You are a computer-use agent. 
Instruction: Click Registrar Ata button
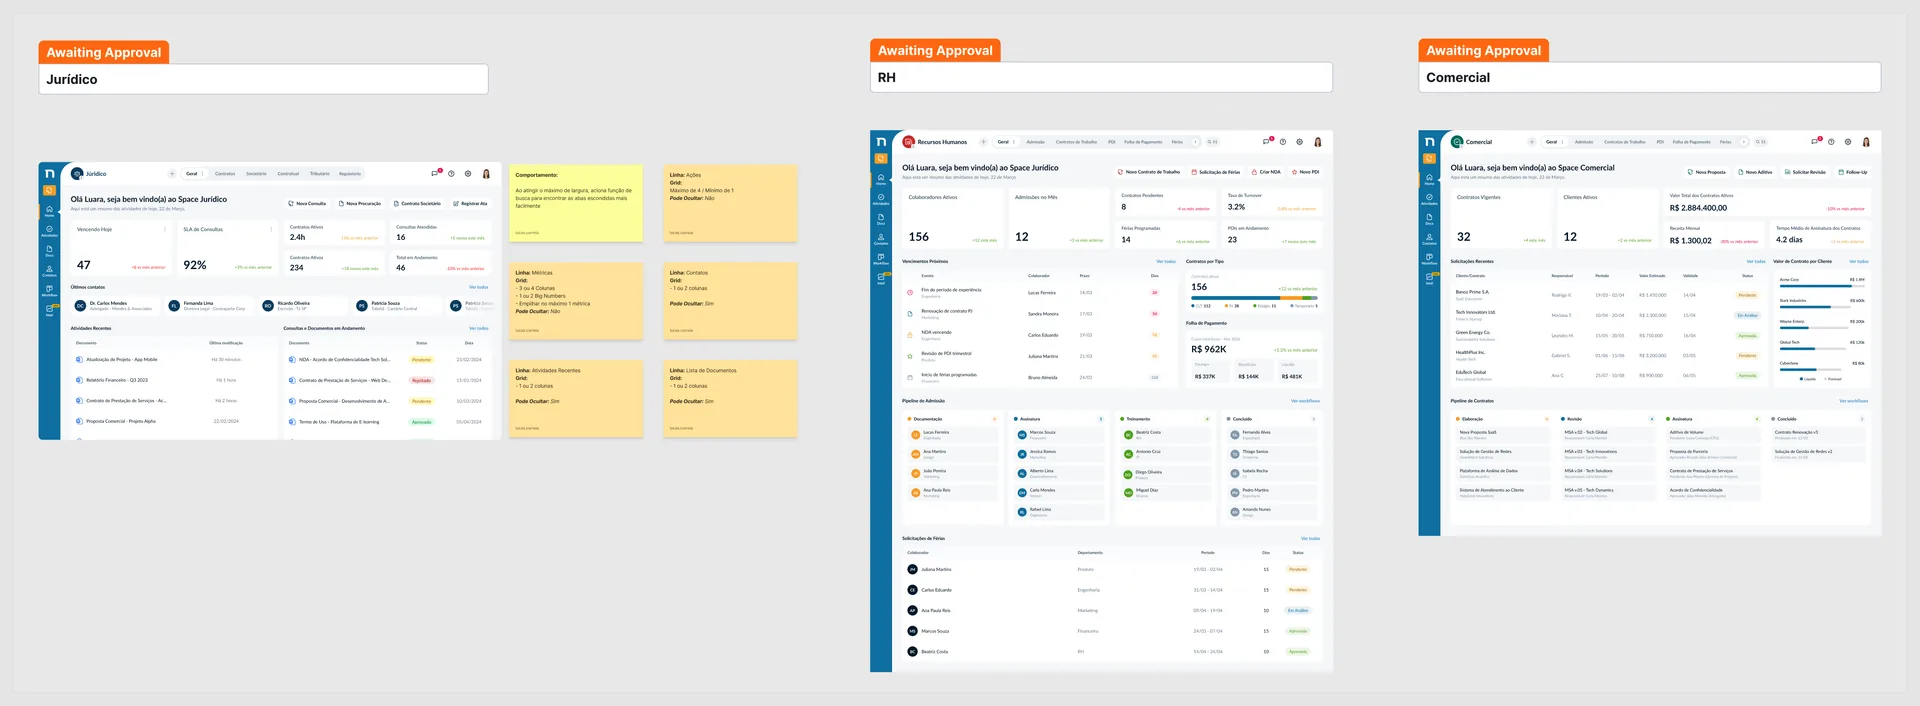pos(470,204)
